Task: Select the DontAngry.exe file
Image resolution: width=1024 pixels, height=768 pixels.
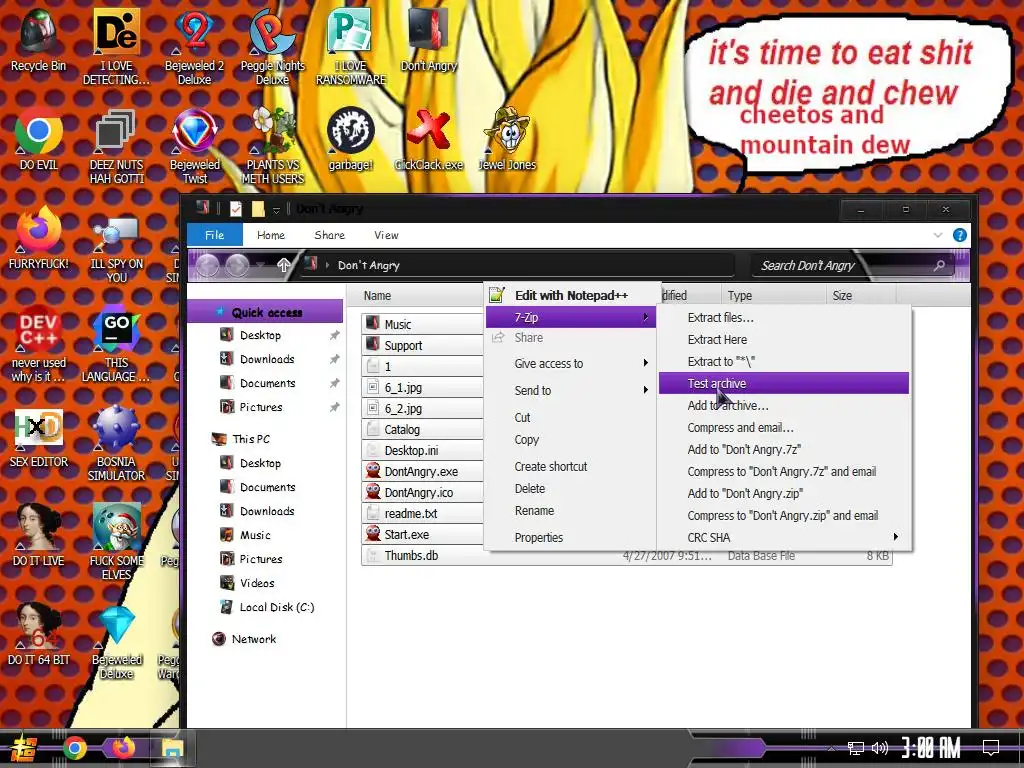Action: [422, 472]
